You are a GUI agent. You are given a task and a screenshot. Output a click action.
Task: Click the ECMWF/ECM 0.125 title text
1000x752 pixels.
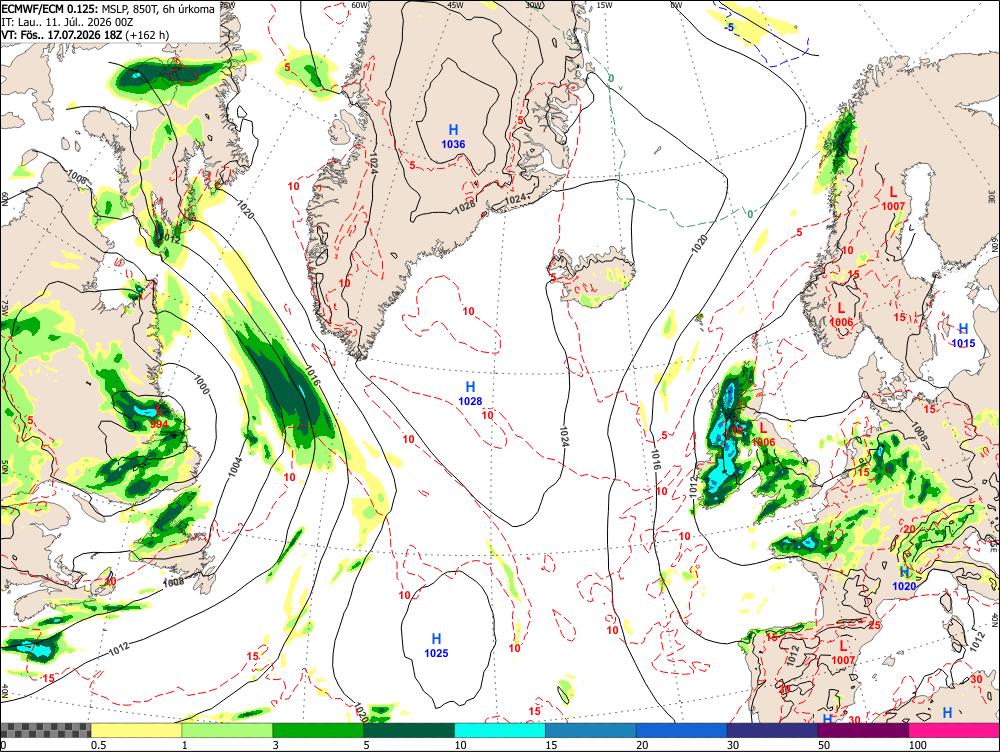coord(50,9)
